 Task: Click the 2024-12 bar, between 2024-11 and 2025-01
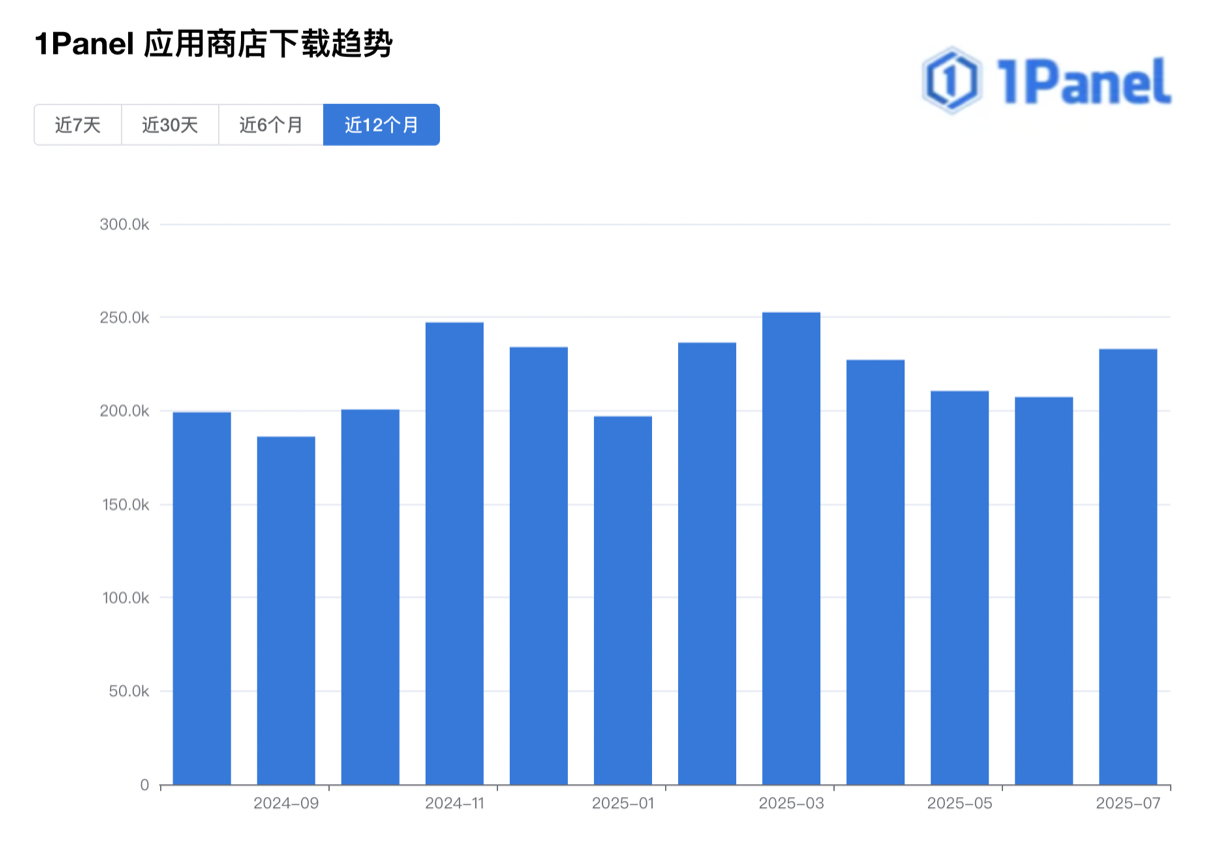[x=539, y=566]
